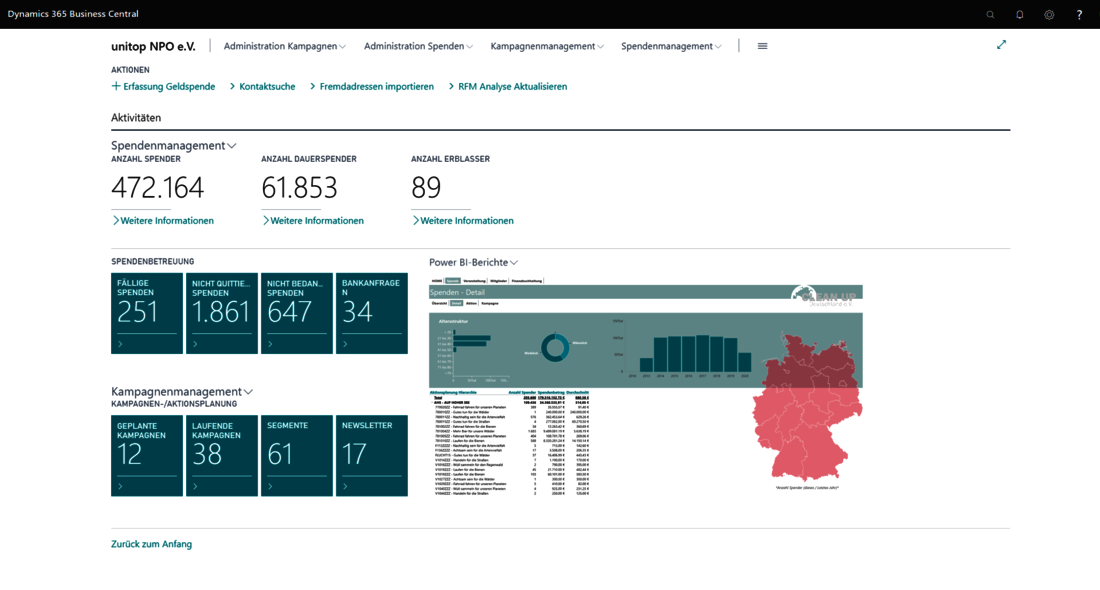Switch to the Übersicht sub-tab in the report

coord(439,303)
